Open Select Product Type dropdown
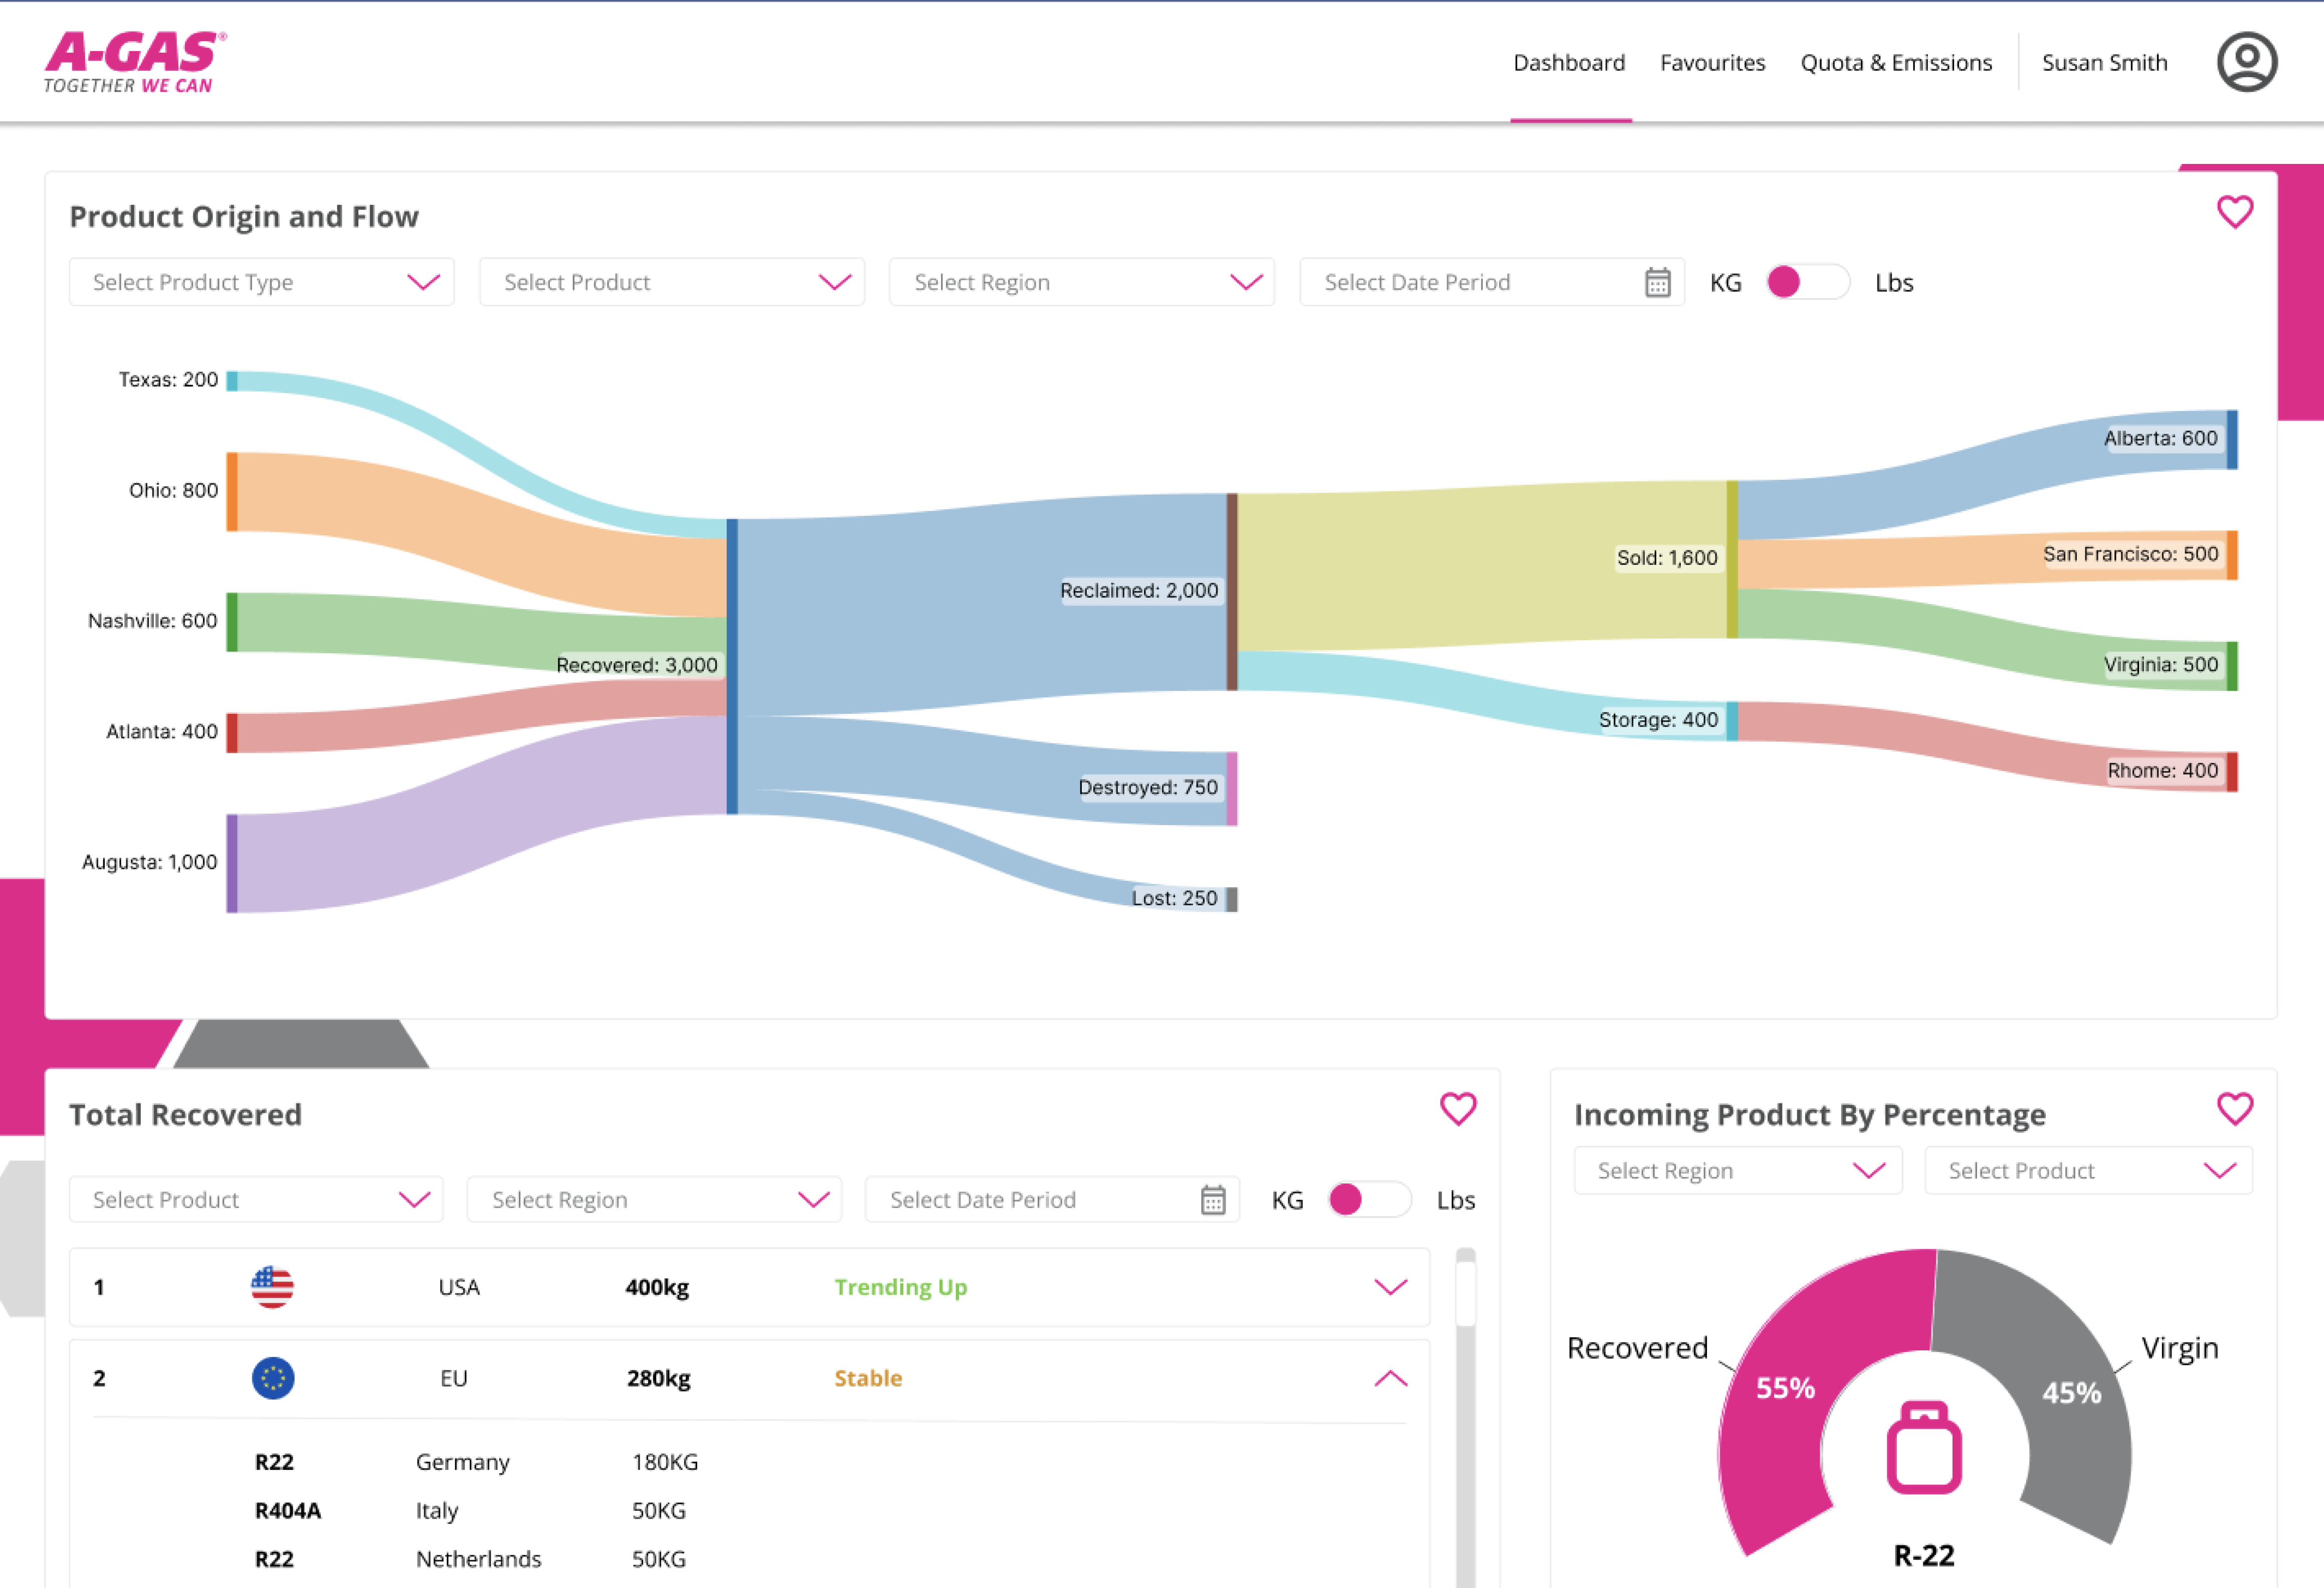This screenshot has height=1588, width=2324. 261,282
